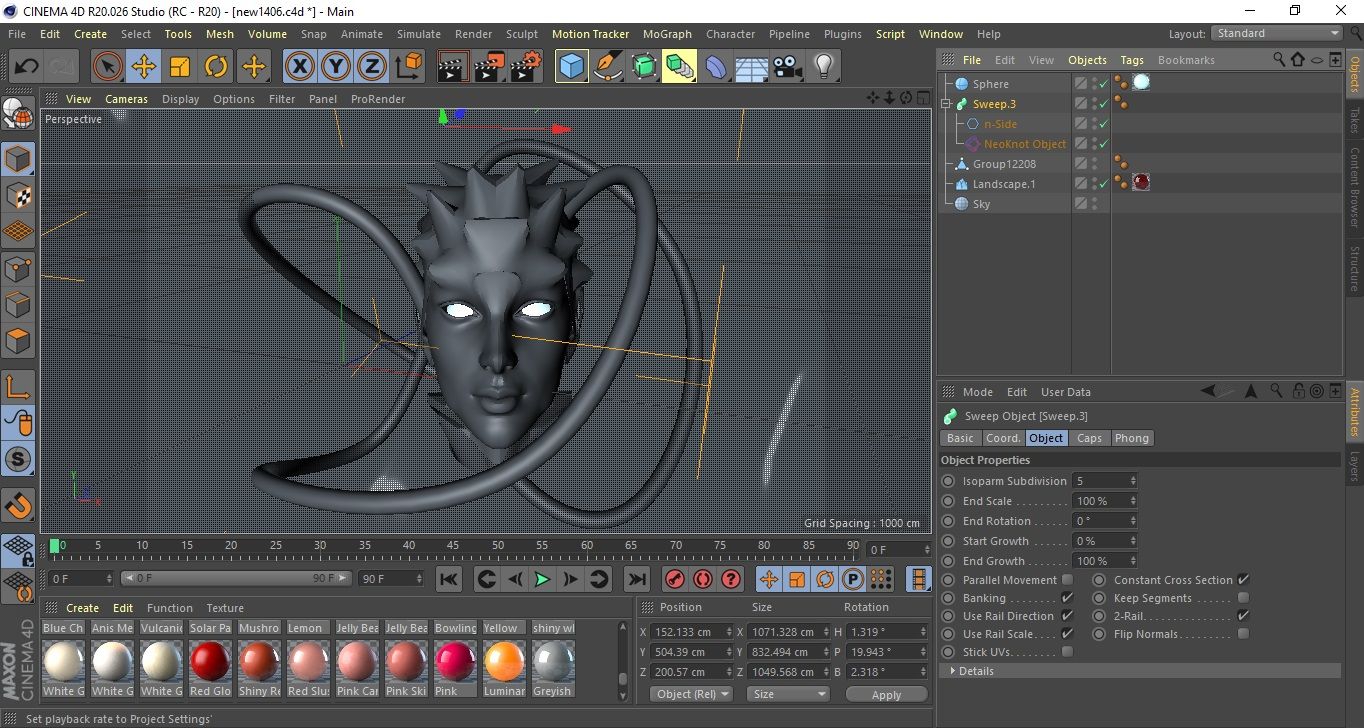The width and height of the screenshot is (1364, 728).
Task: Click Render to Picture Viewer icon
Action: coord(488,67)
